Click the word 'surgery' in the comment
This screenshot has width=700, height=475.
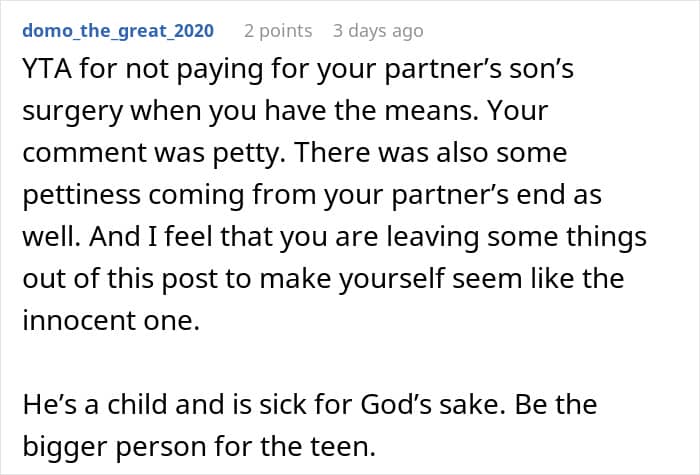click(x=72, y=112)
